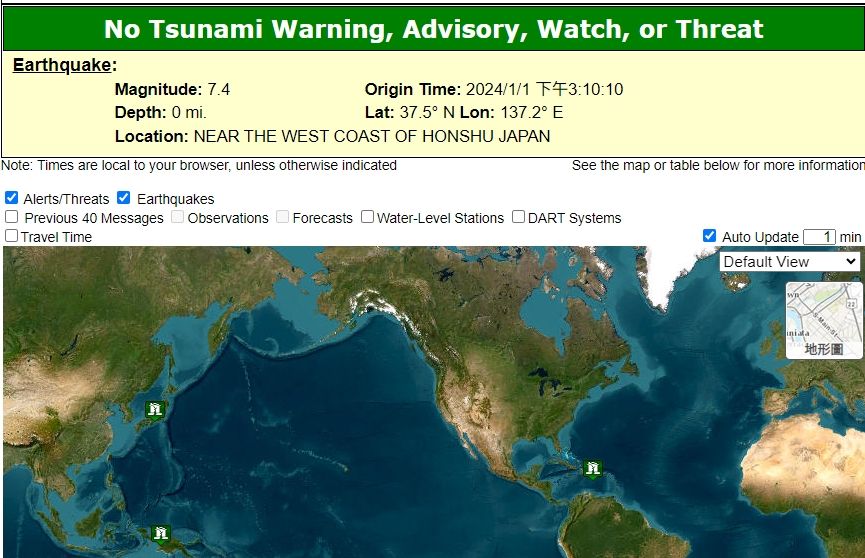Click the location text NEAR THE WEST COAST OF HONSHU
Viewport: 865px width, 558px height.
[x=372, y=136]
